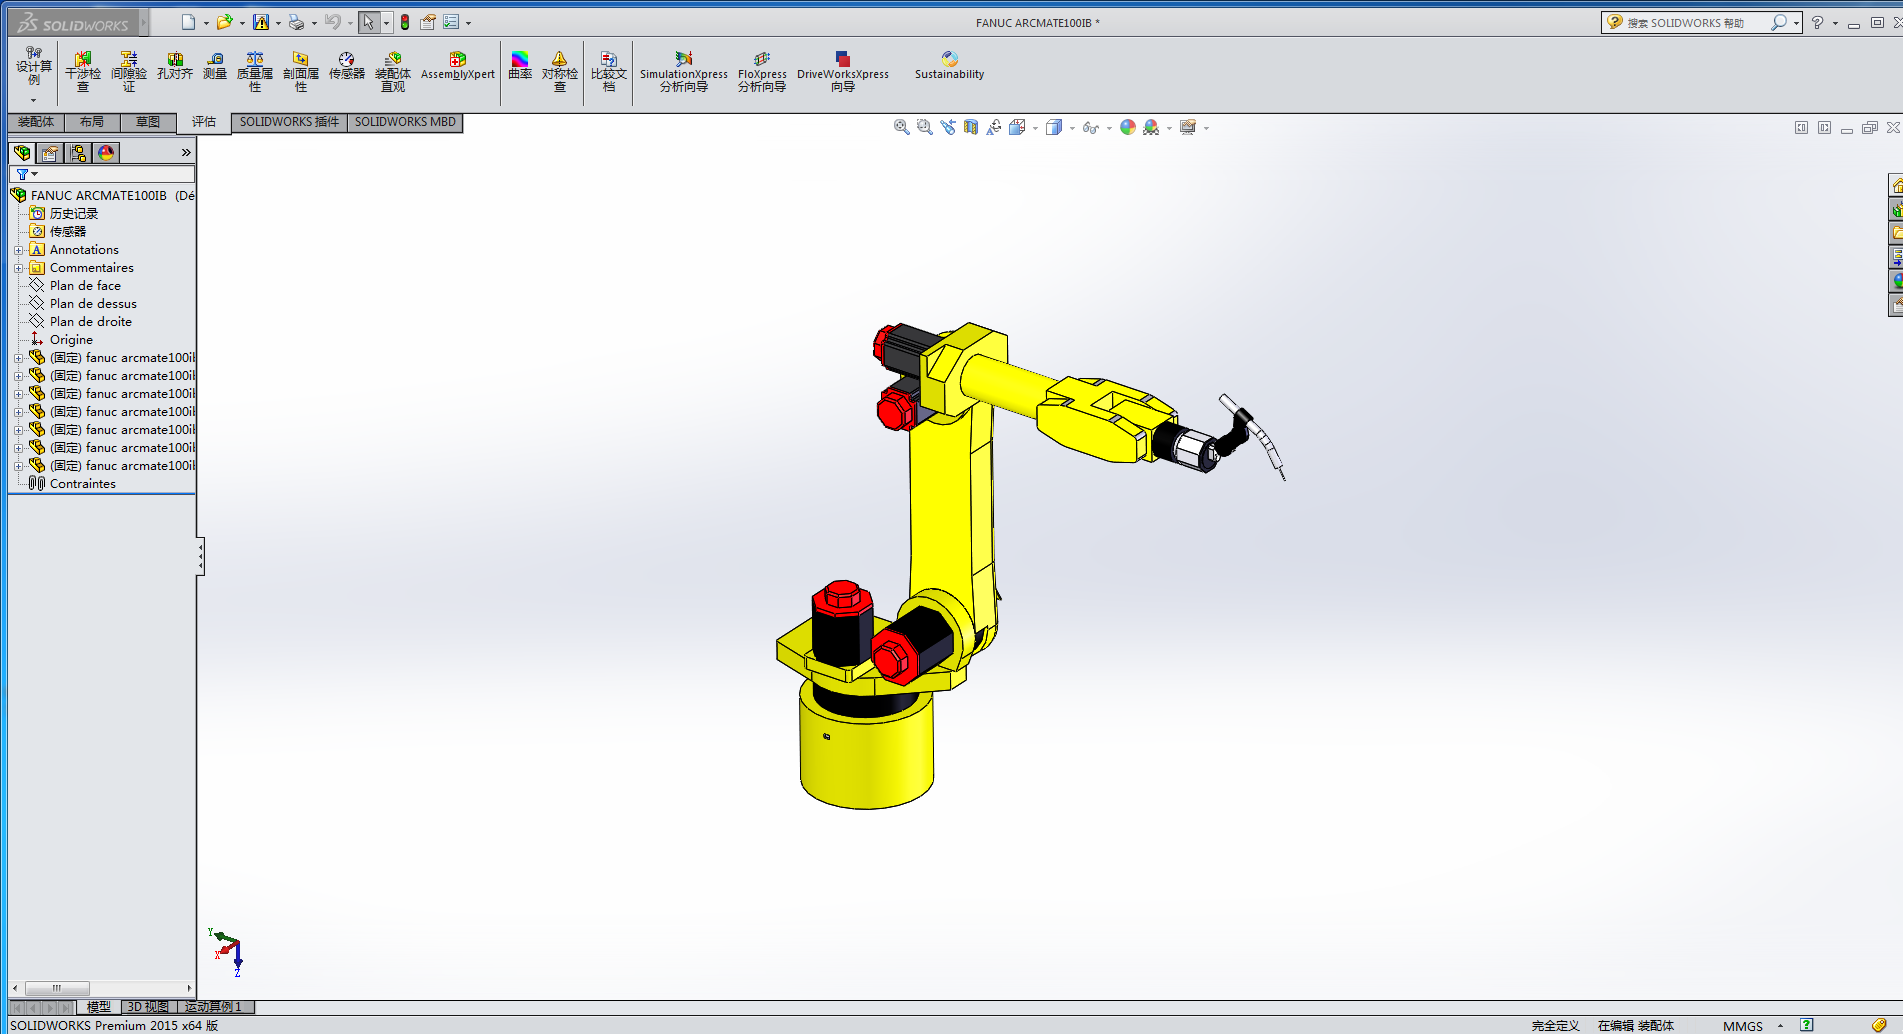Open the display style dropdown arrow

pyautogui.click(x=1071, y=127)
